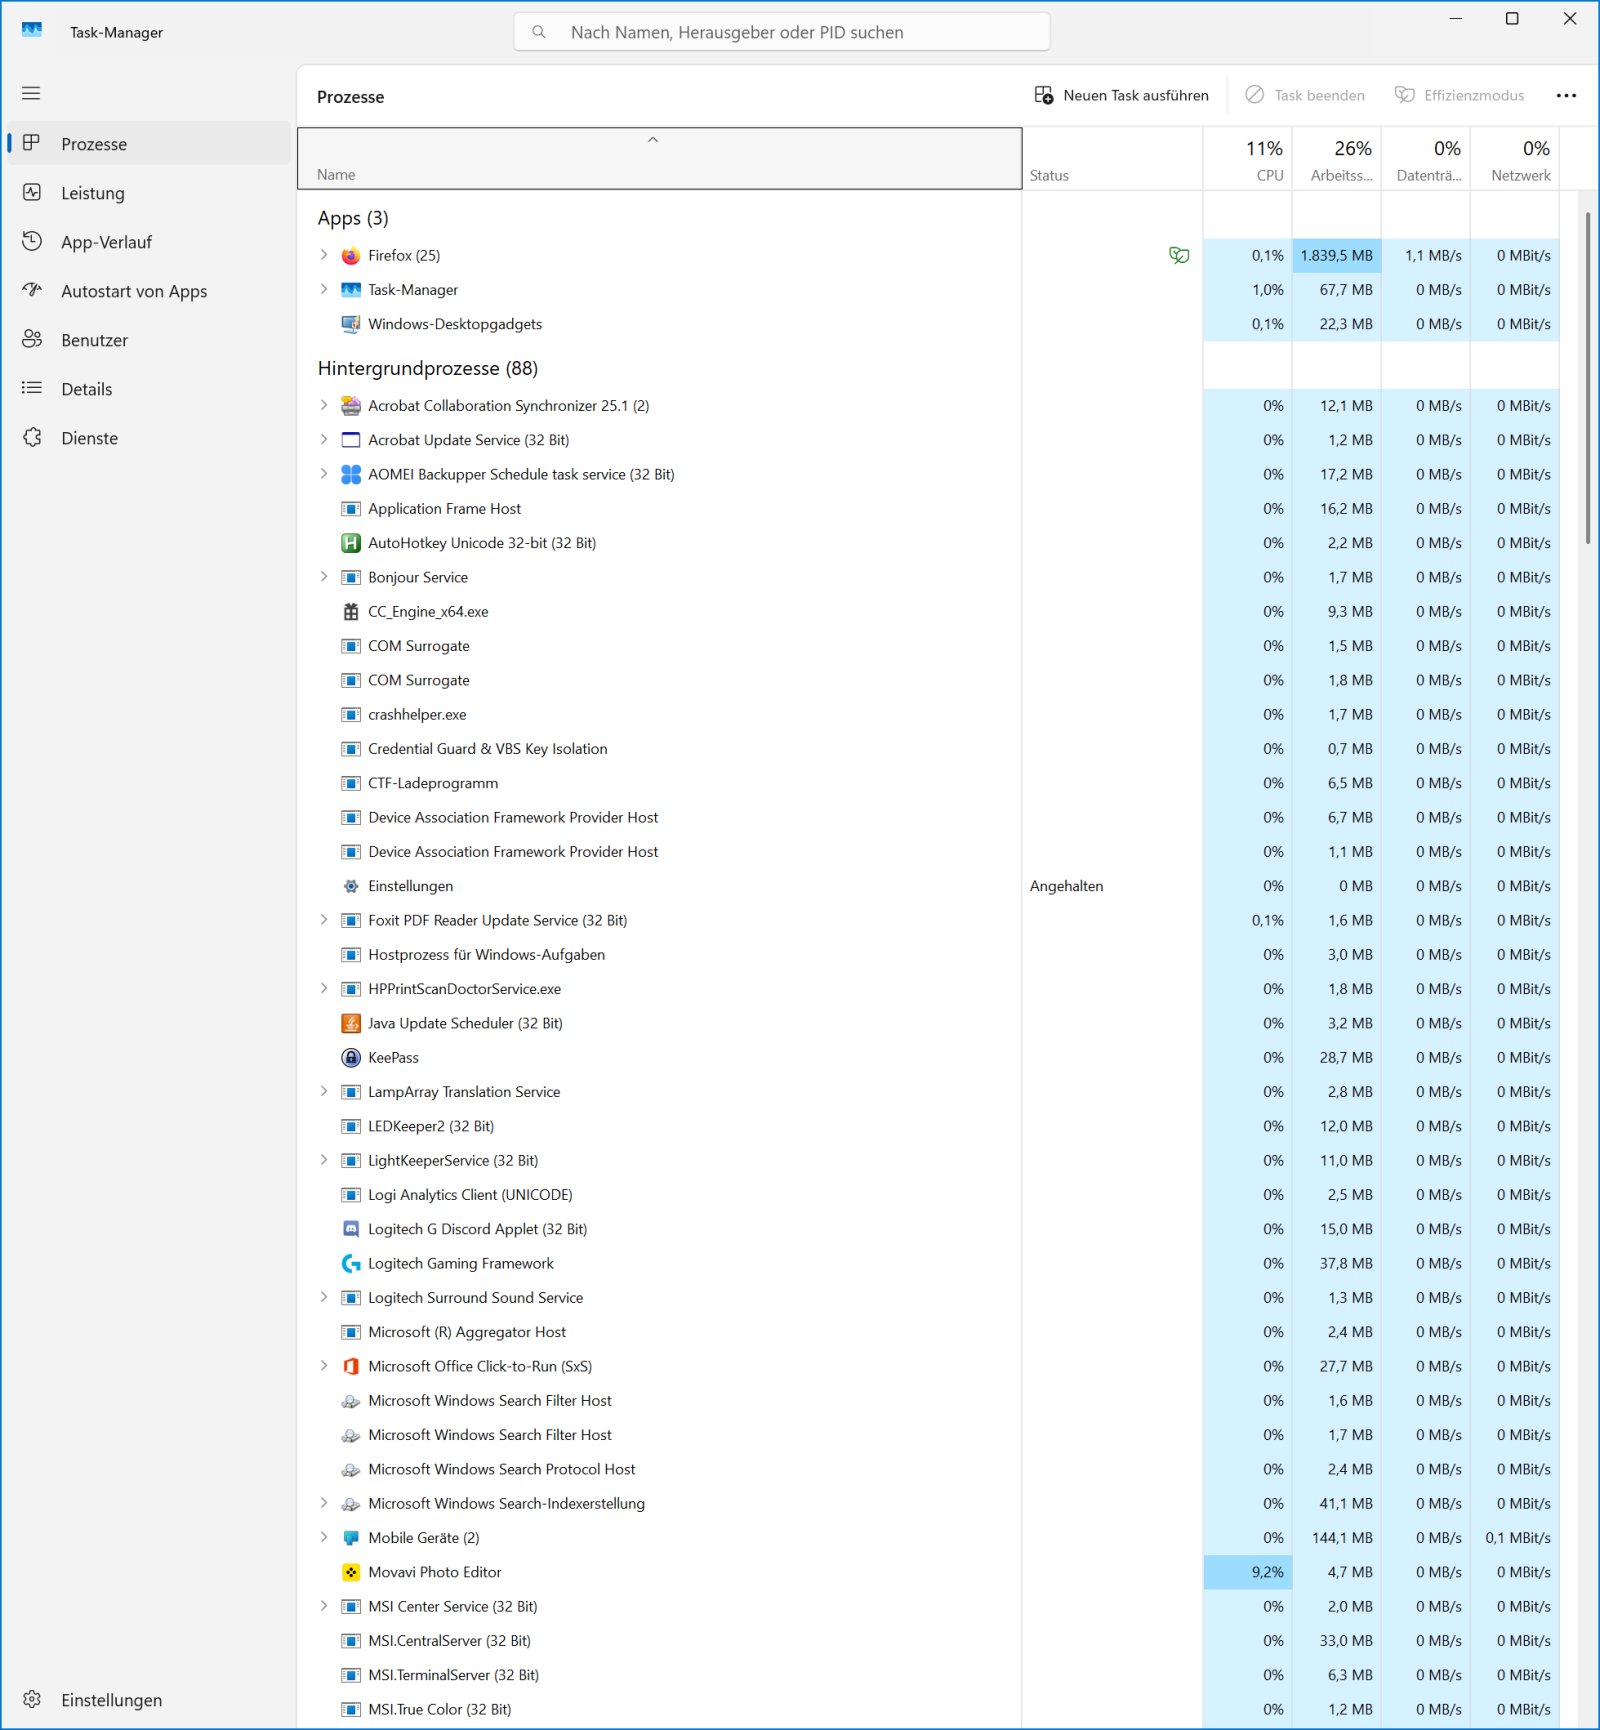Screen dimensions: 1600x1730
Task: Expand the Mobile Geräte (2) entry
Action: (x=323, y=1537)
